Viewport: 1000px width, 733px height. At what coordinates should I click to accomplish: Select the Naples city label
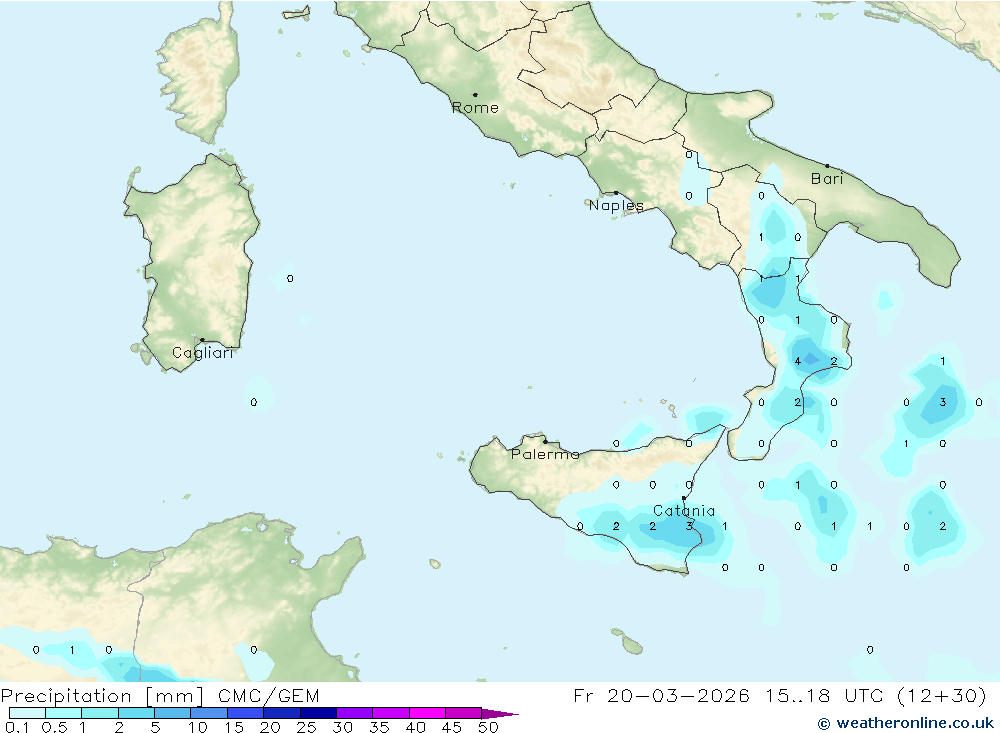click(616, 205)
